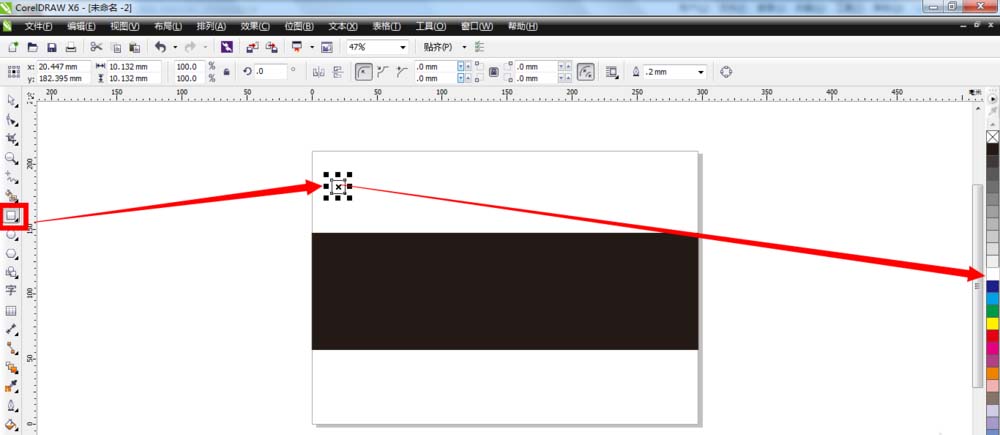Viewport: 1000px width, 435px height.
Task: Copy the selected object
Action: [x=116, y=47]
